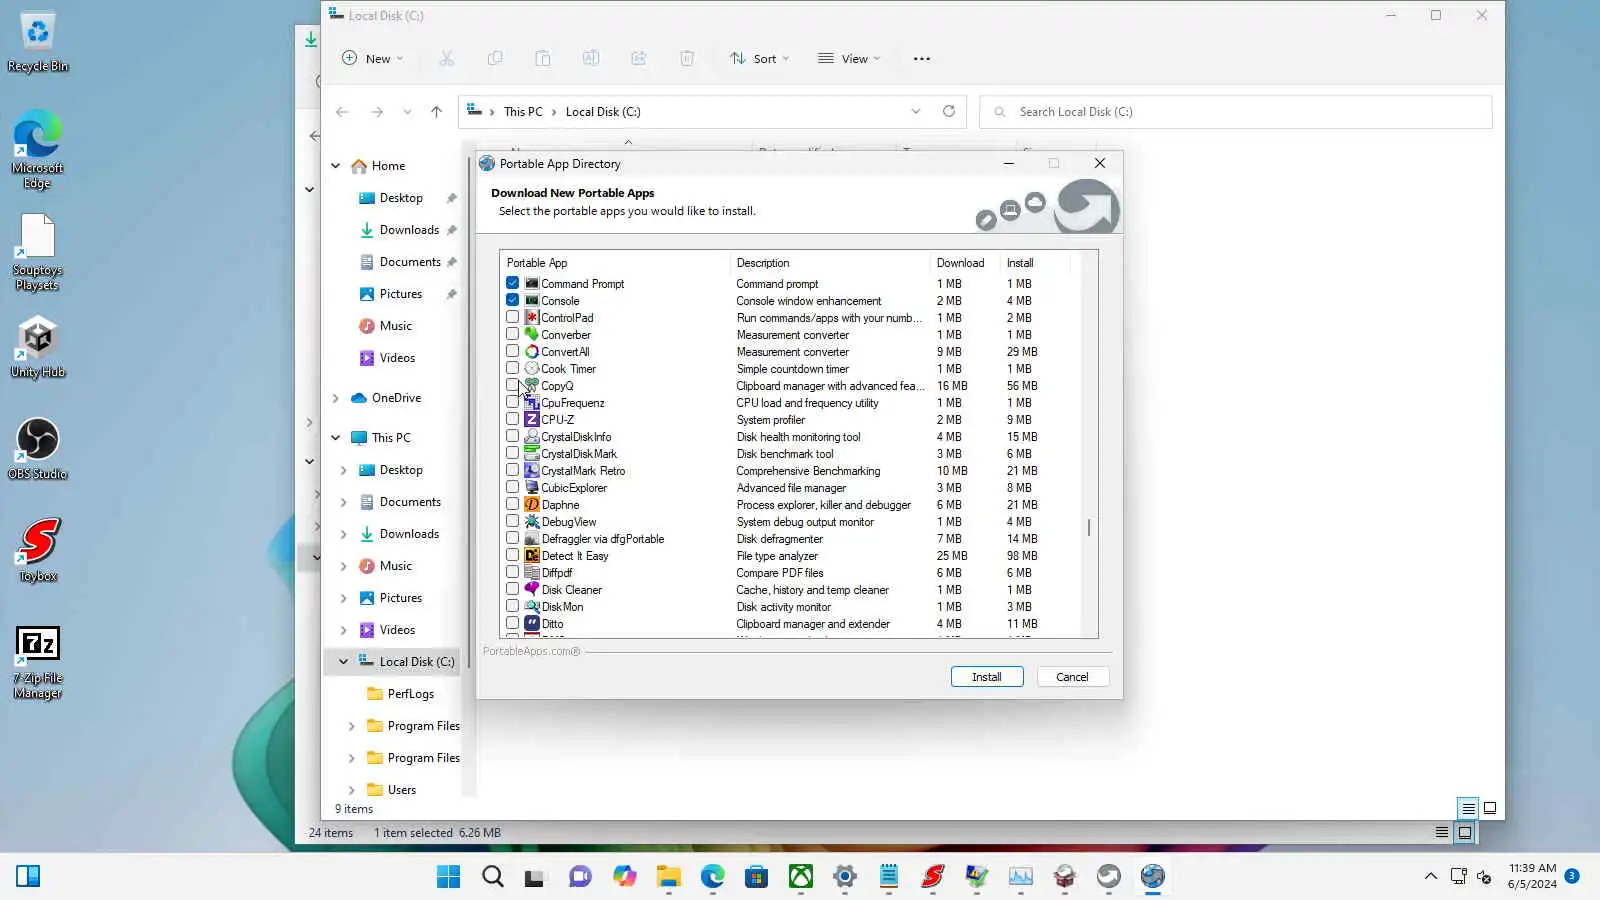This screenshot has width=1600, height=900.
Task: Open the address bar history dropdown chevron
Action: coord(916,112)
